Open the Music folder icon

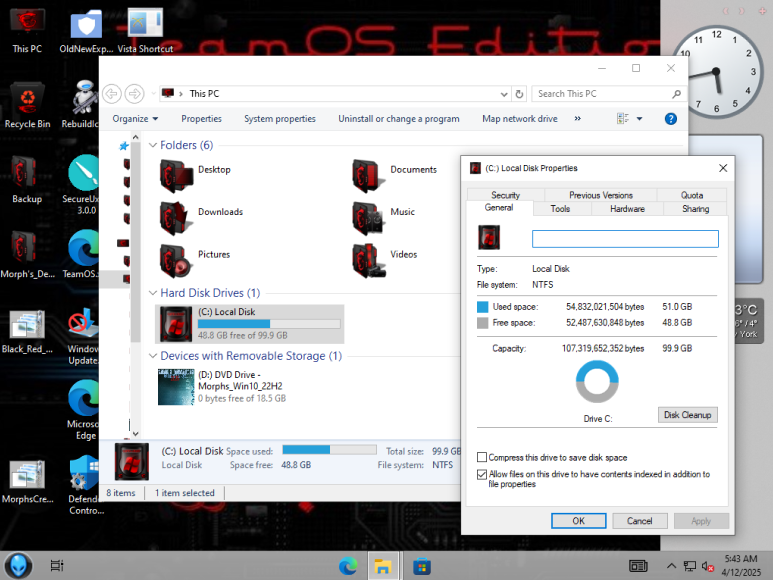[368, 218]
